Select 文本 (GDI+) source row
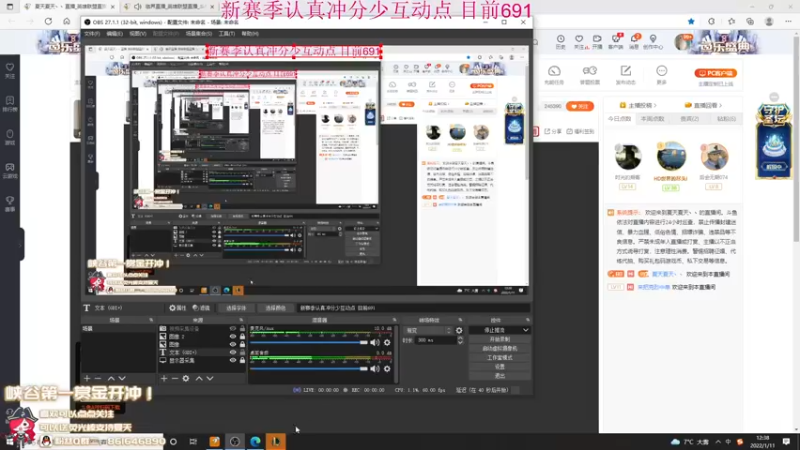The width and height of the screenshot is (800, 450). 202,353
